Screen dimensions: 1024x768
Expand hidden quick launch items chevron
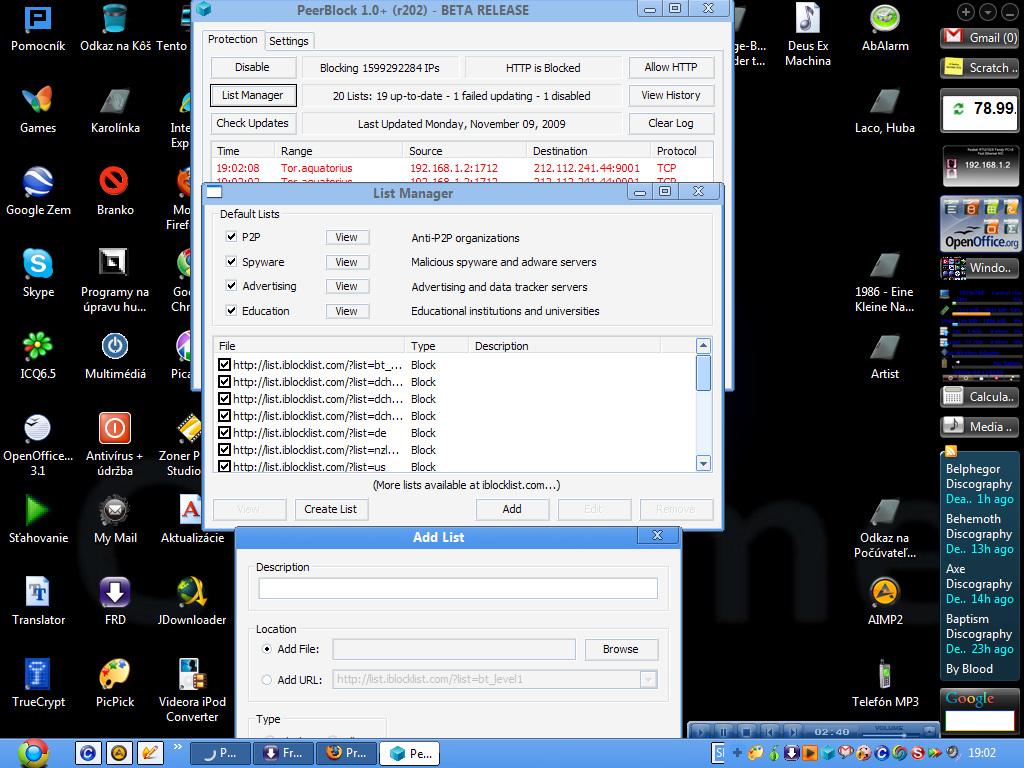tap(177, 746)
